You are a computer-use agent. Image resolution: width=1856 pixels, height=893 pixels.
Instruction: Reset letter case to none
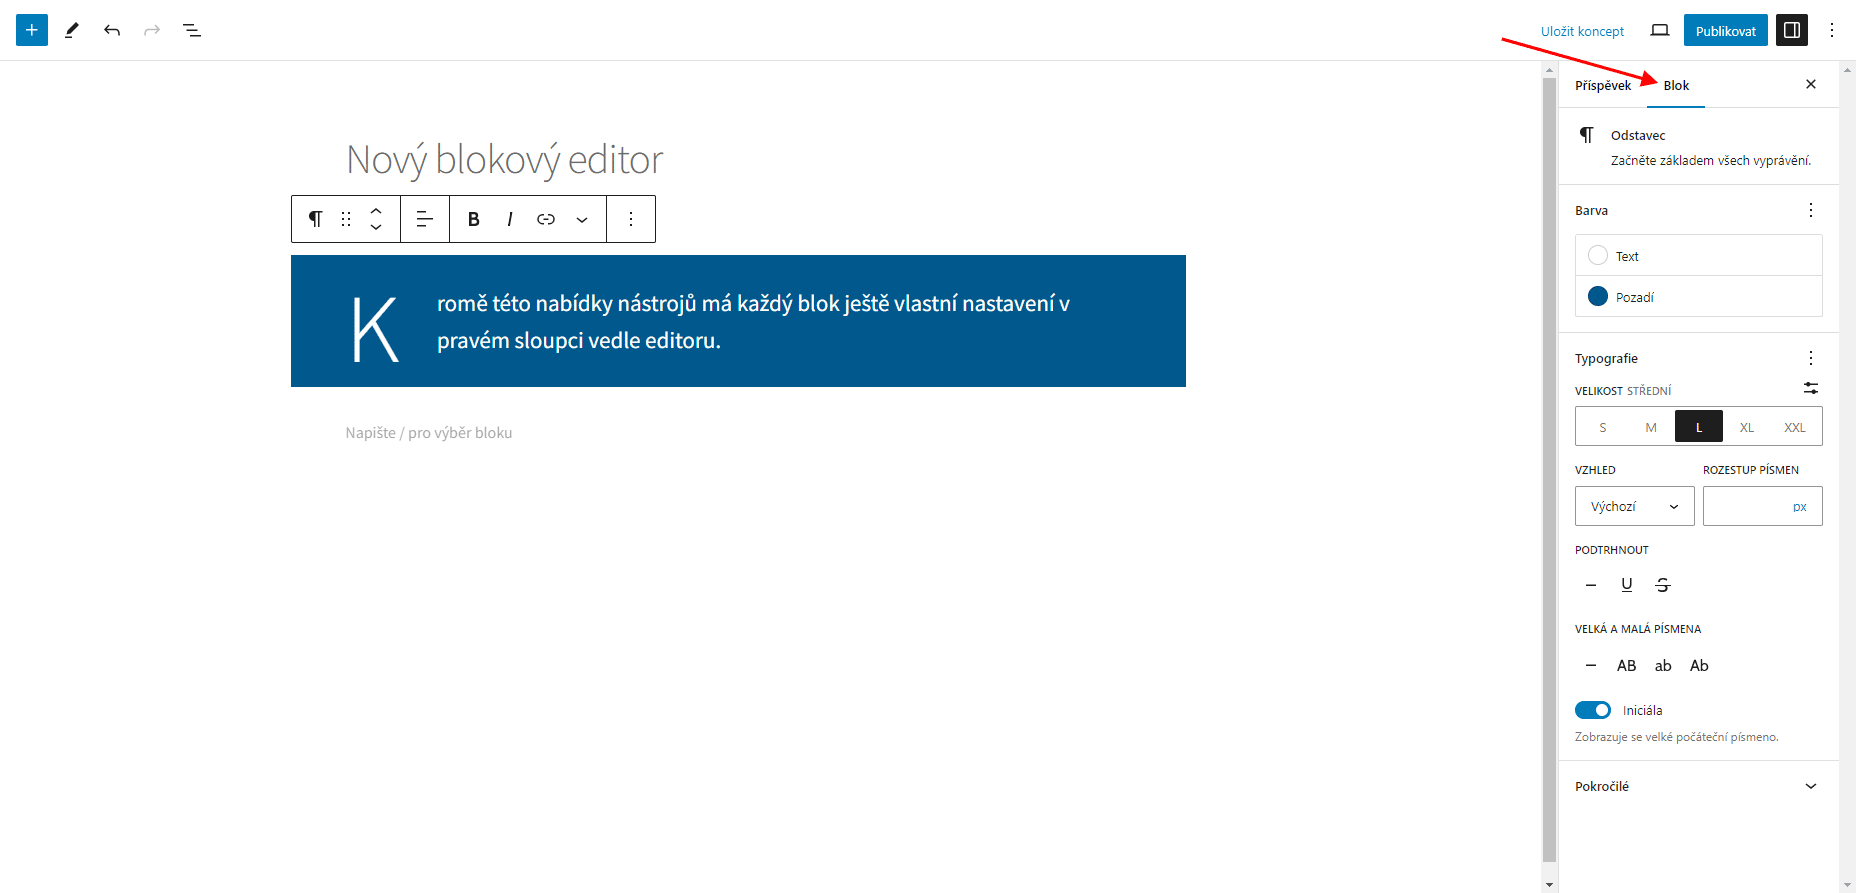pos(1591,665)
